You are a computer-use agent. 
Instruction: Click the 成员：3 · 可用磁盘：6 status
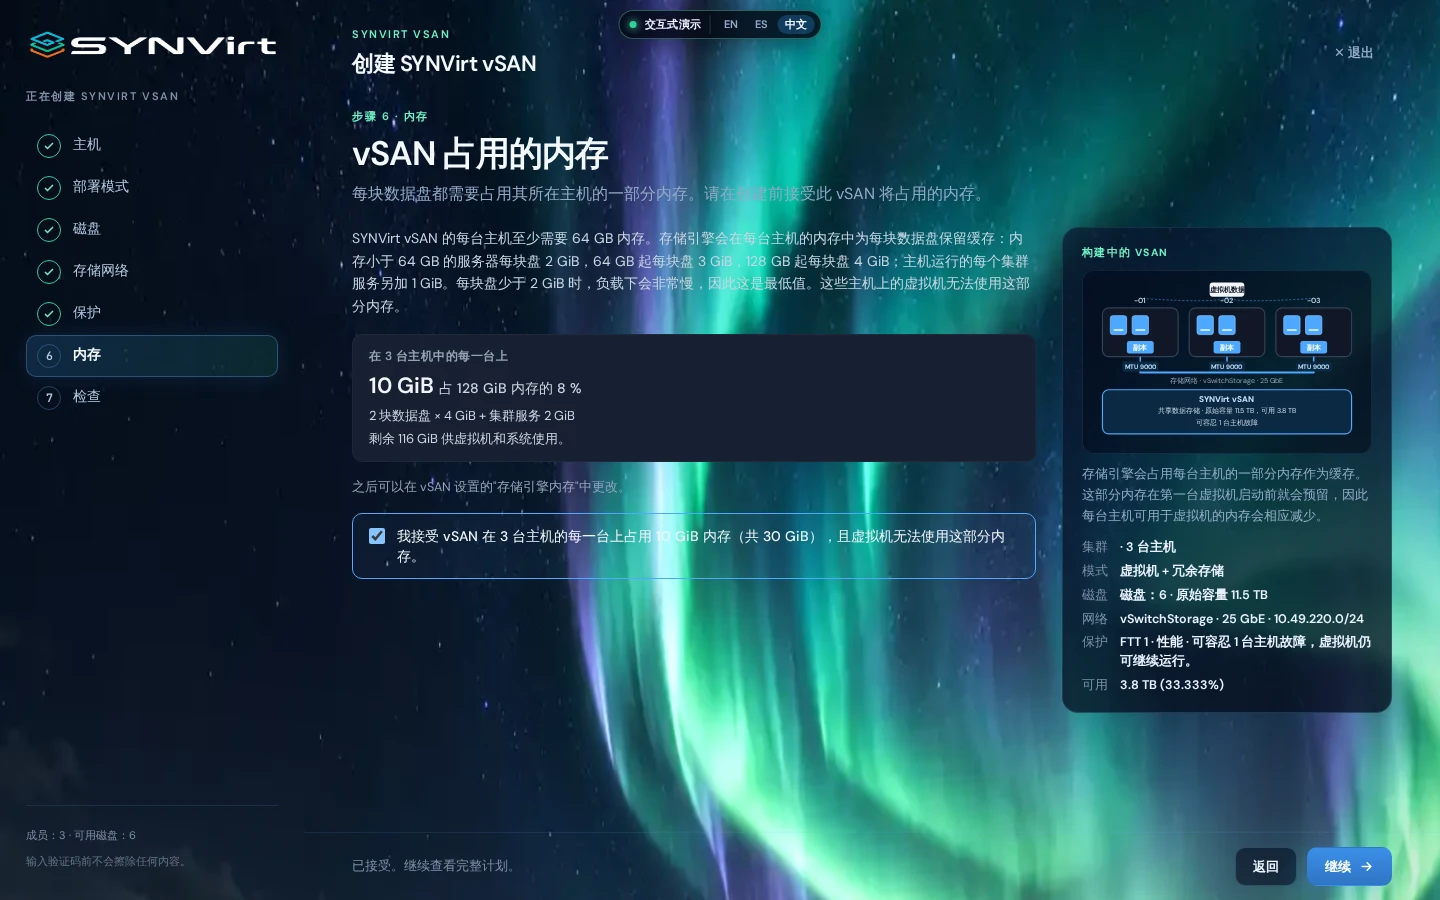point(81,835)
